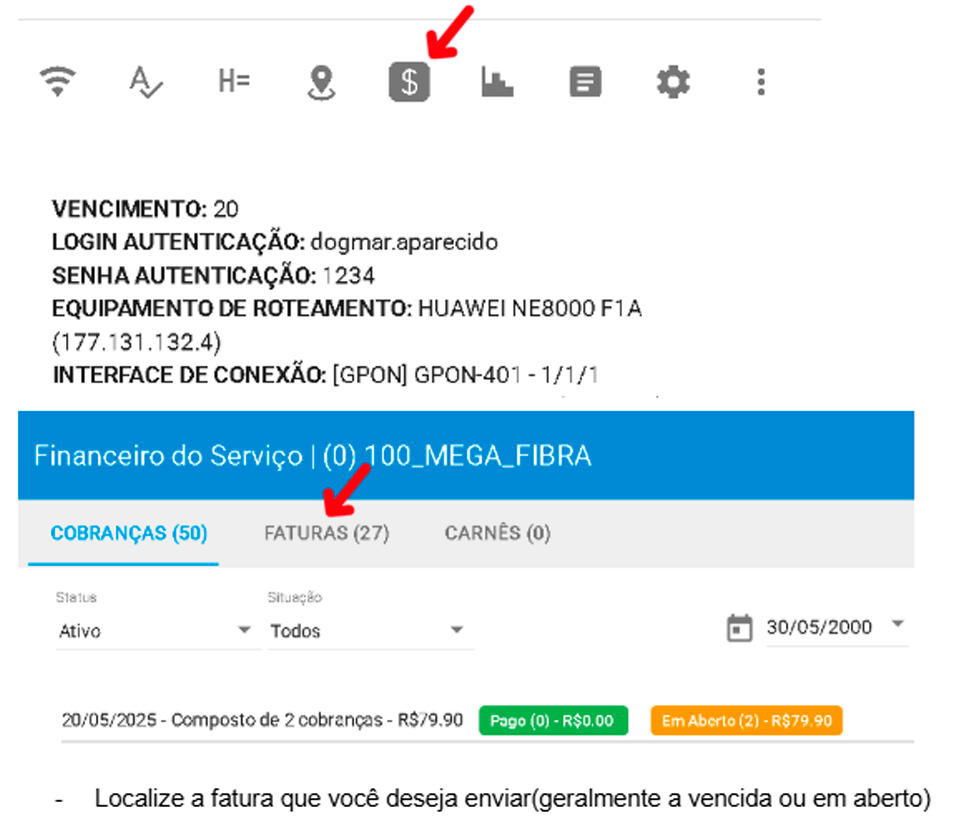Open the CARNÊS (0) tab

click(x=497, y=534)
